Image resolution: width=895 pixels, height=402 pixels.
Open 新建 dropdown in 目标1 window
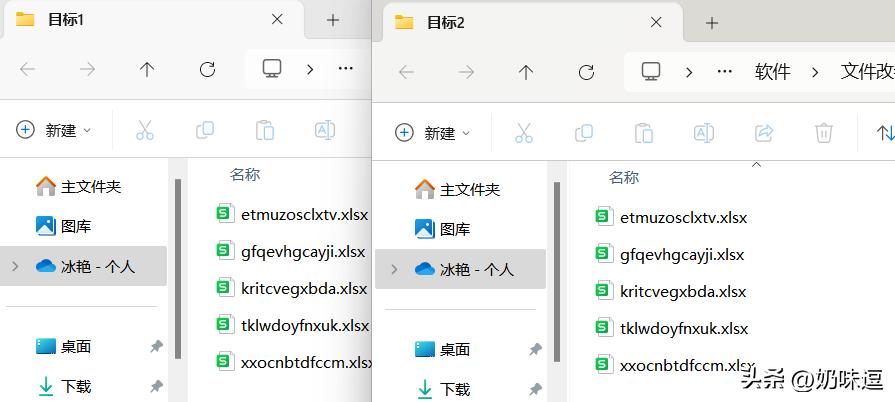point(54,130)
